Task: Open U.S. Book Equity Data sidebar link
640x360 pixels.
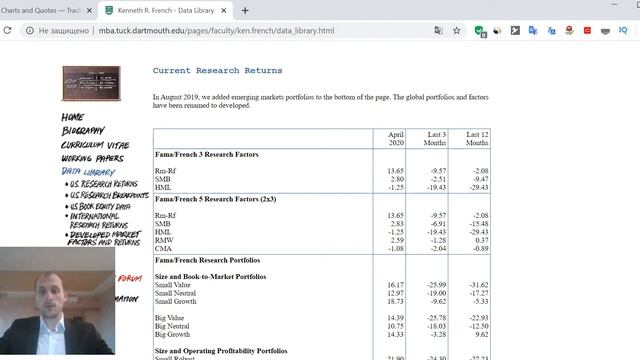Action: (100, 207)
